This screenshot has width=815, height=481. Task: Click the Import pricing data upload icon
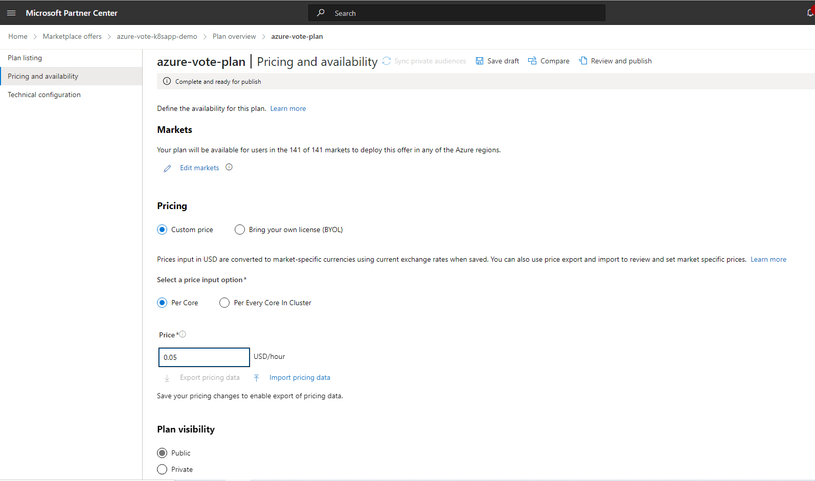tap(256, 378)
